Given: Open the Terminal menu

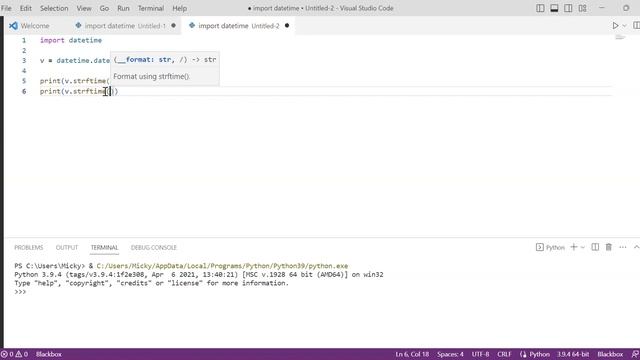Looking at the screenshot, I should (151, 8).
